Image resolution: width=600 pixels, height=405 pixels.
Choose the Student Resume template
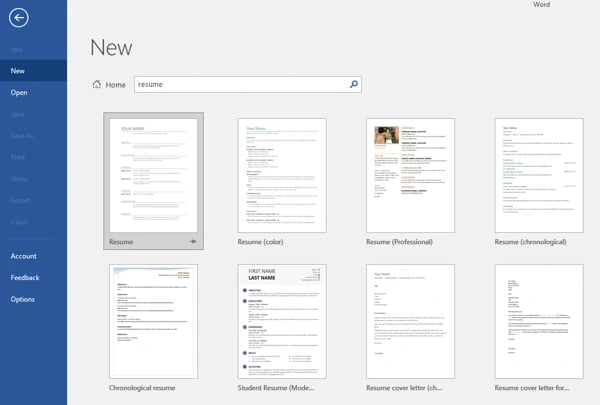click(x=283, y=320)
